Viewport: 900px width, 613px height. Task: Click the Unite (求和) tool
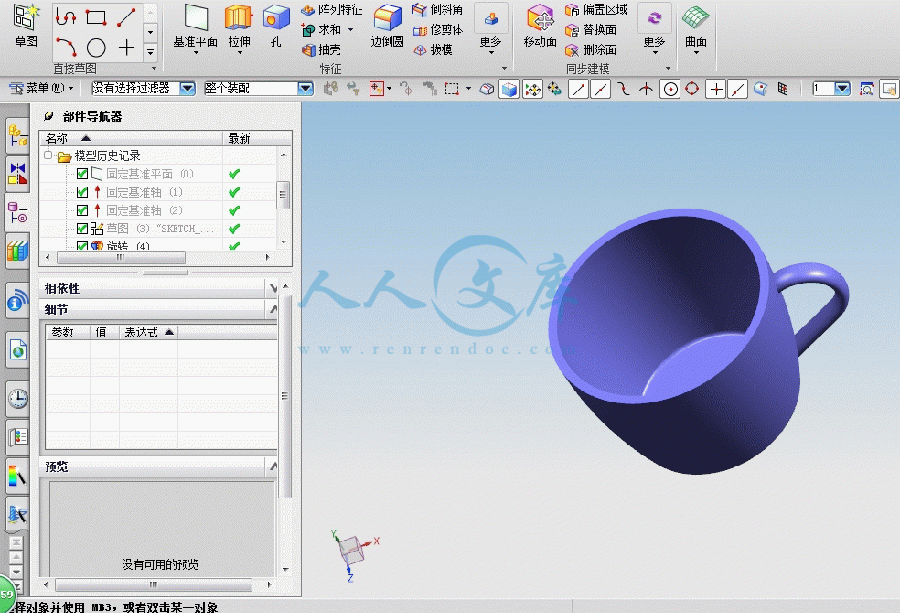click(322, 30)
